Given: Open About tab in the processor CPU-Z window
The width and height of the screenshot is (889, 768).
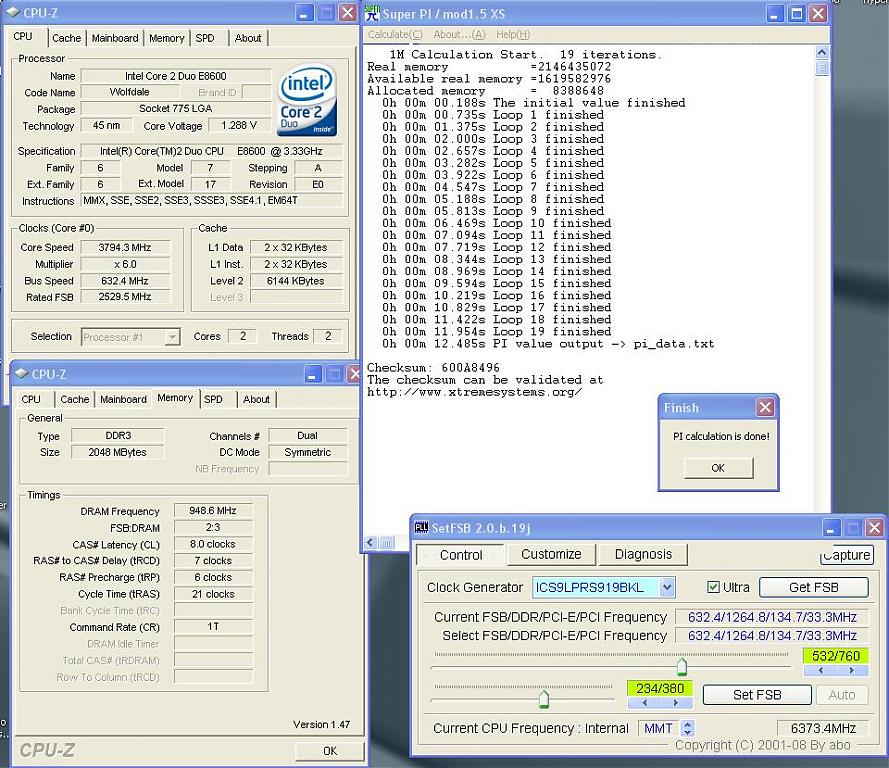Looking at the screenshot, I should point(248,38).
